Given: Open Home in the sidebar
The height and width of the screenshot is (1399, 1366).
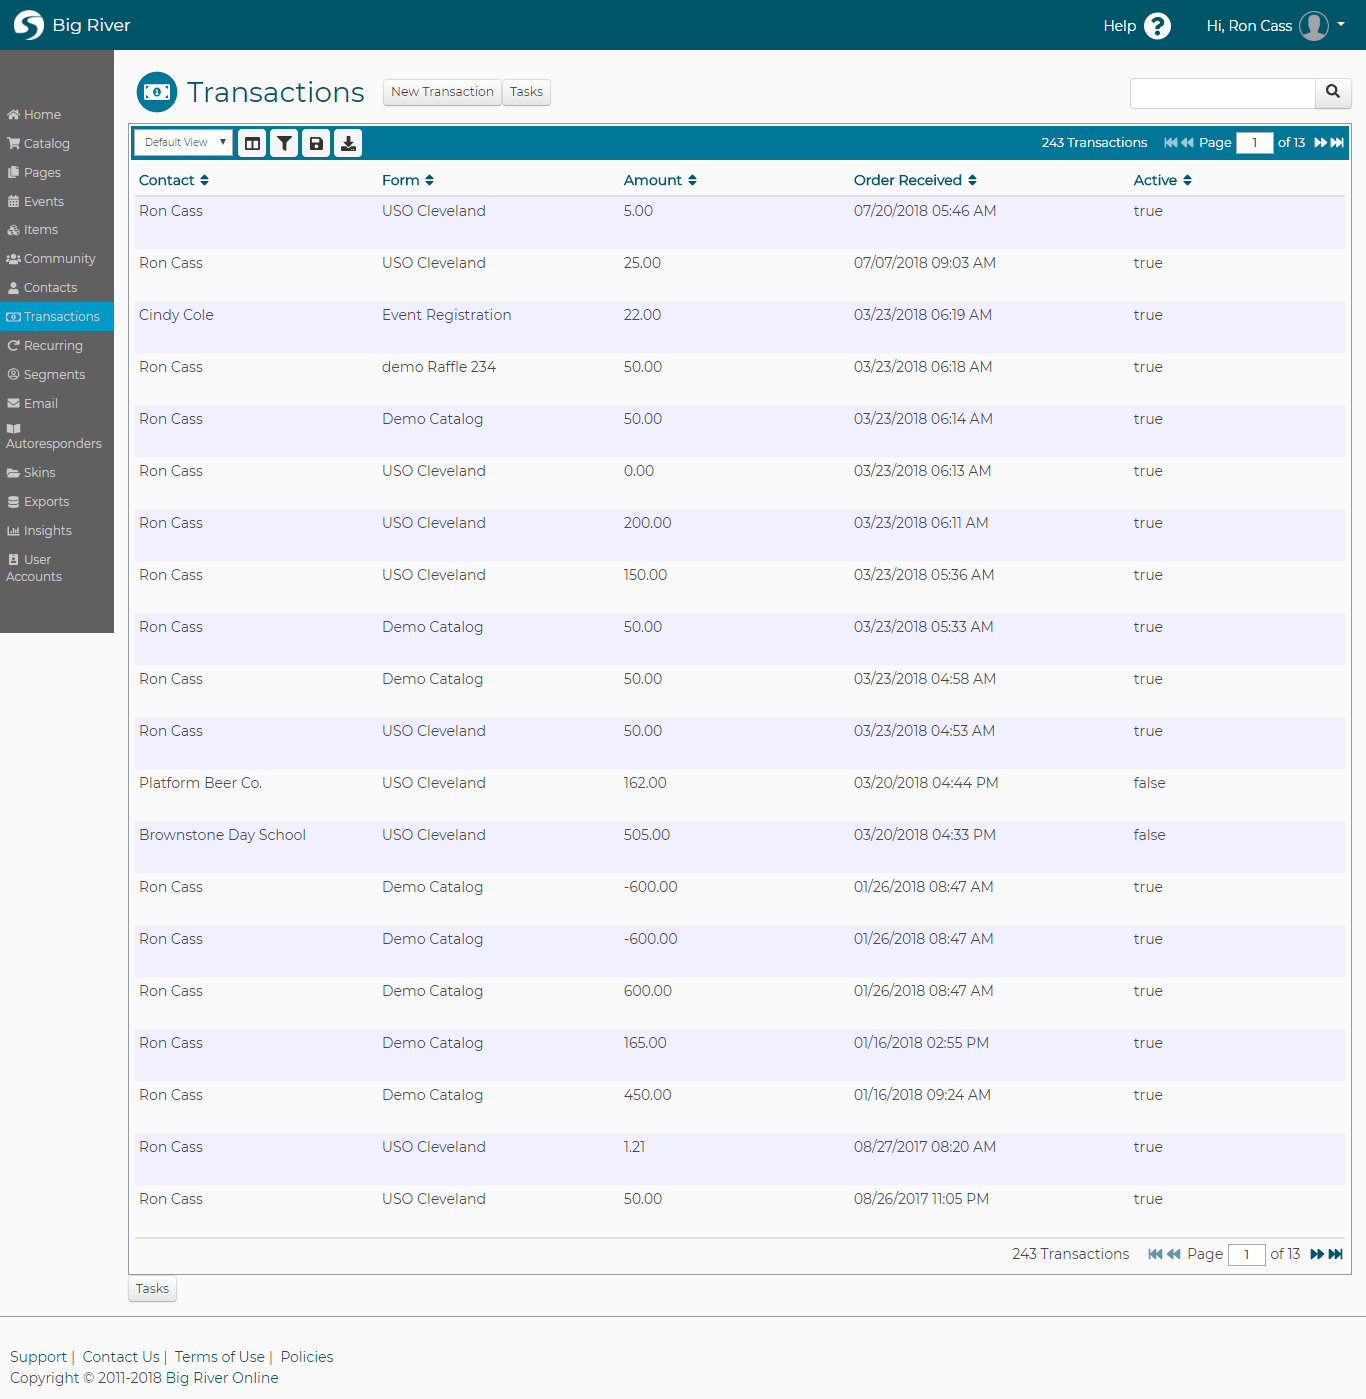Looking at the screenshot, I should click(57, 115).
